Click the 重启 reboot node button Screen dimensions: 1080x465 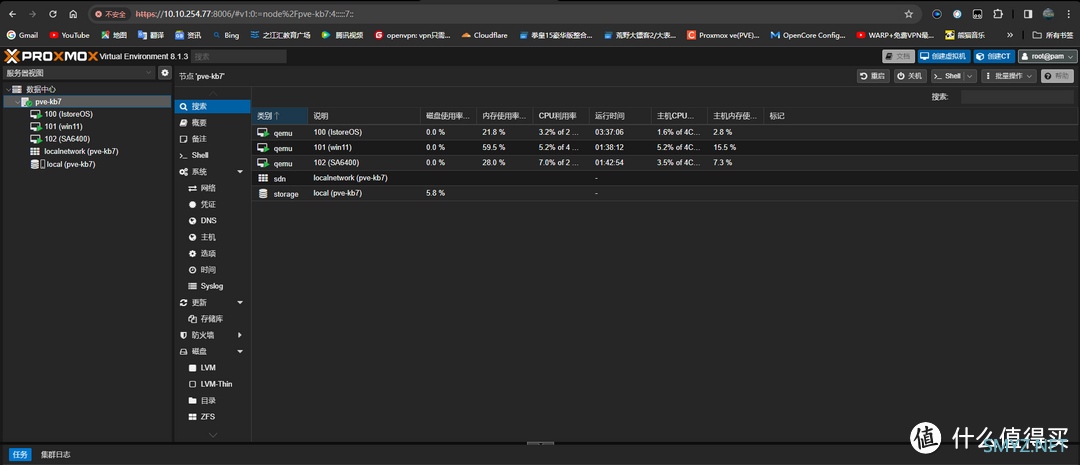(x=873, y=76)
